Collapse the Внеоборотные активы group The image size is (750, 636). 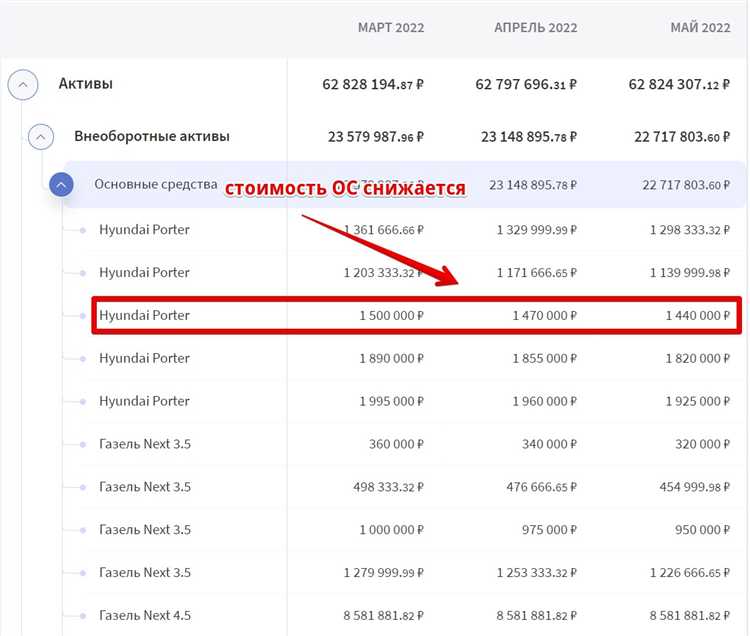point(41,137)
